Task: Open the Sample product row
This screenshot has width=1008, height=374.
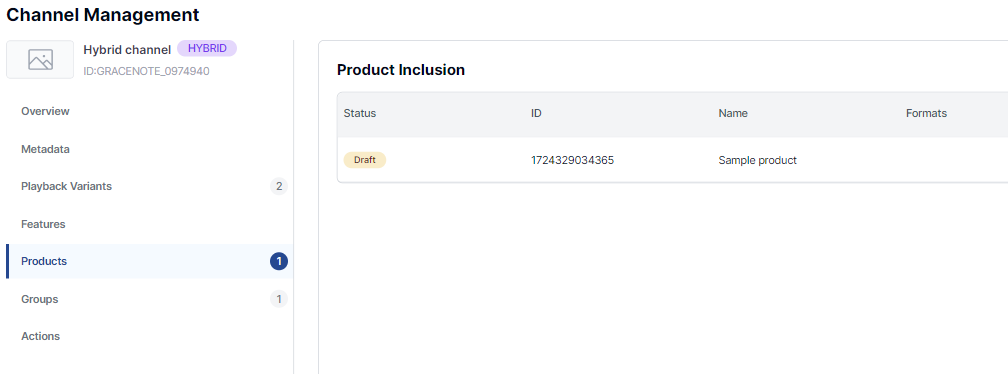Action: (672, 160)
